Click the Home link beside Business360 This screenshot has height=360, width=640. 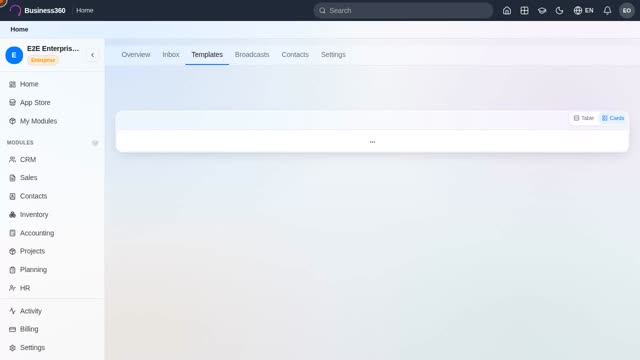click(x=85, y=10)
